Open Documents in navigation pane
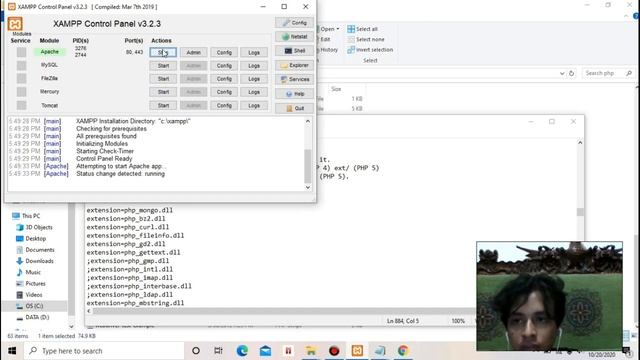Screen dimensions: 640x360 coord(35,250)
